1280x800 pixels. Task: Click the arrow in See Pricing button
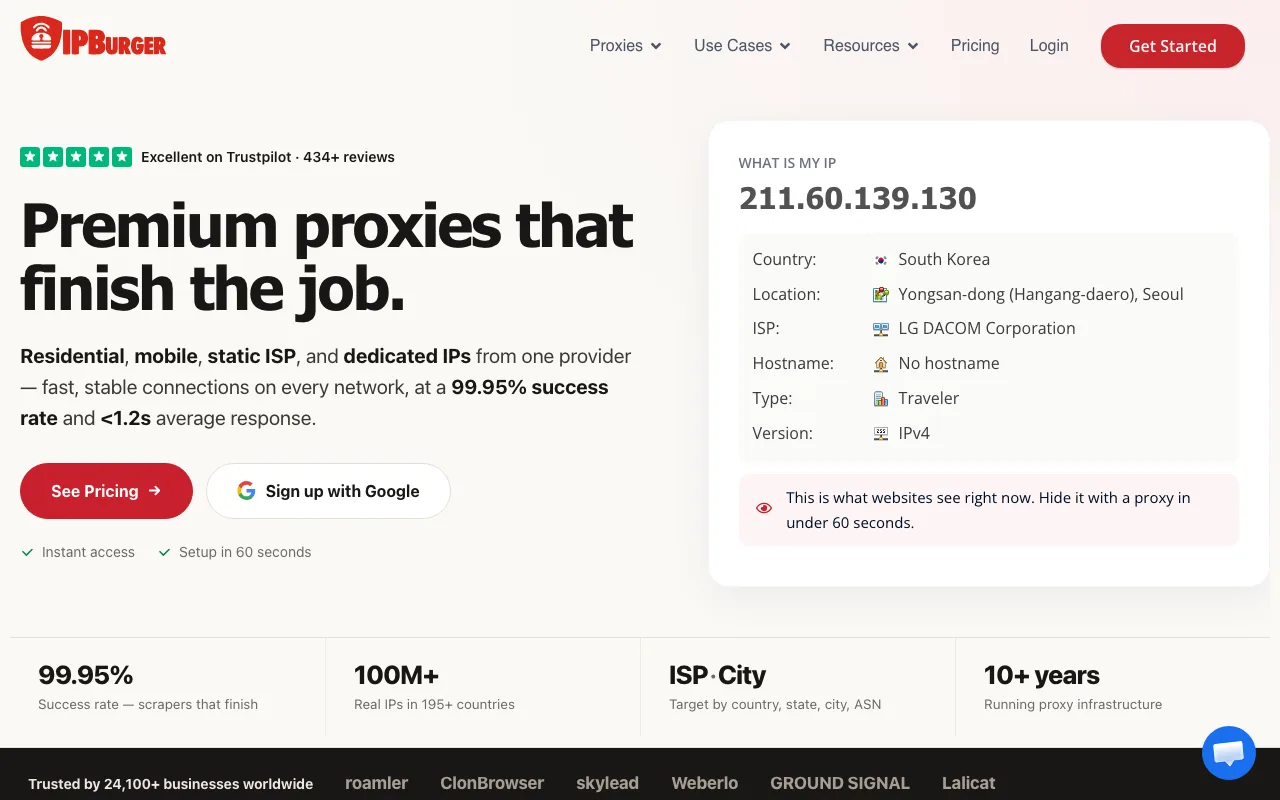[x=155, y=491]
